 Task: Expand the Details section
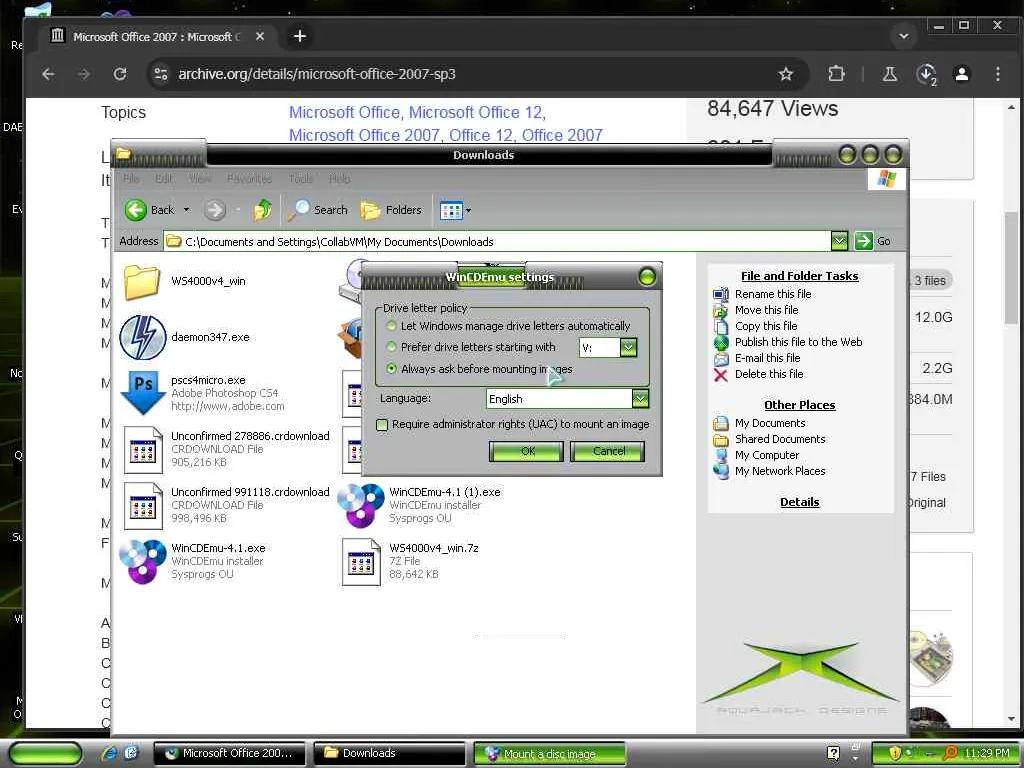pos(799,502)
